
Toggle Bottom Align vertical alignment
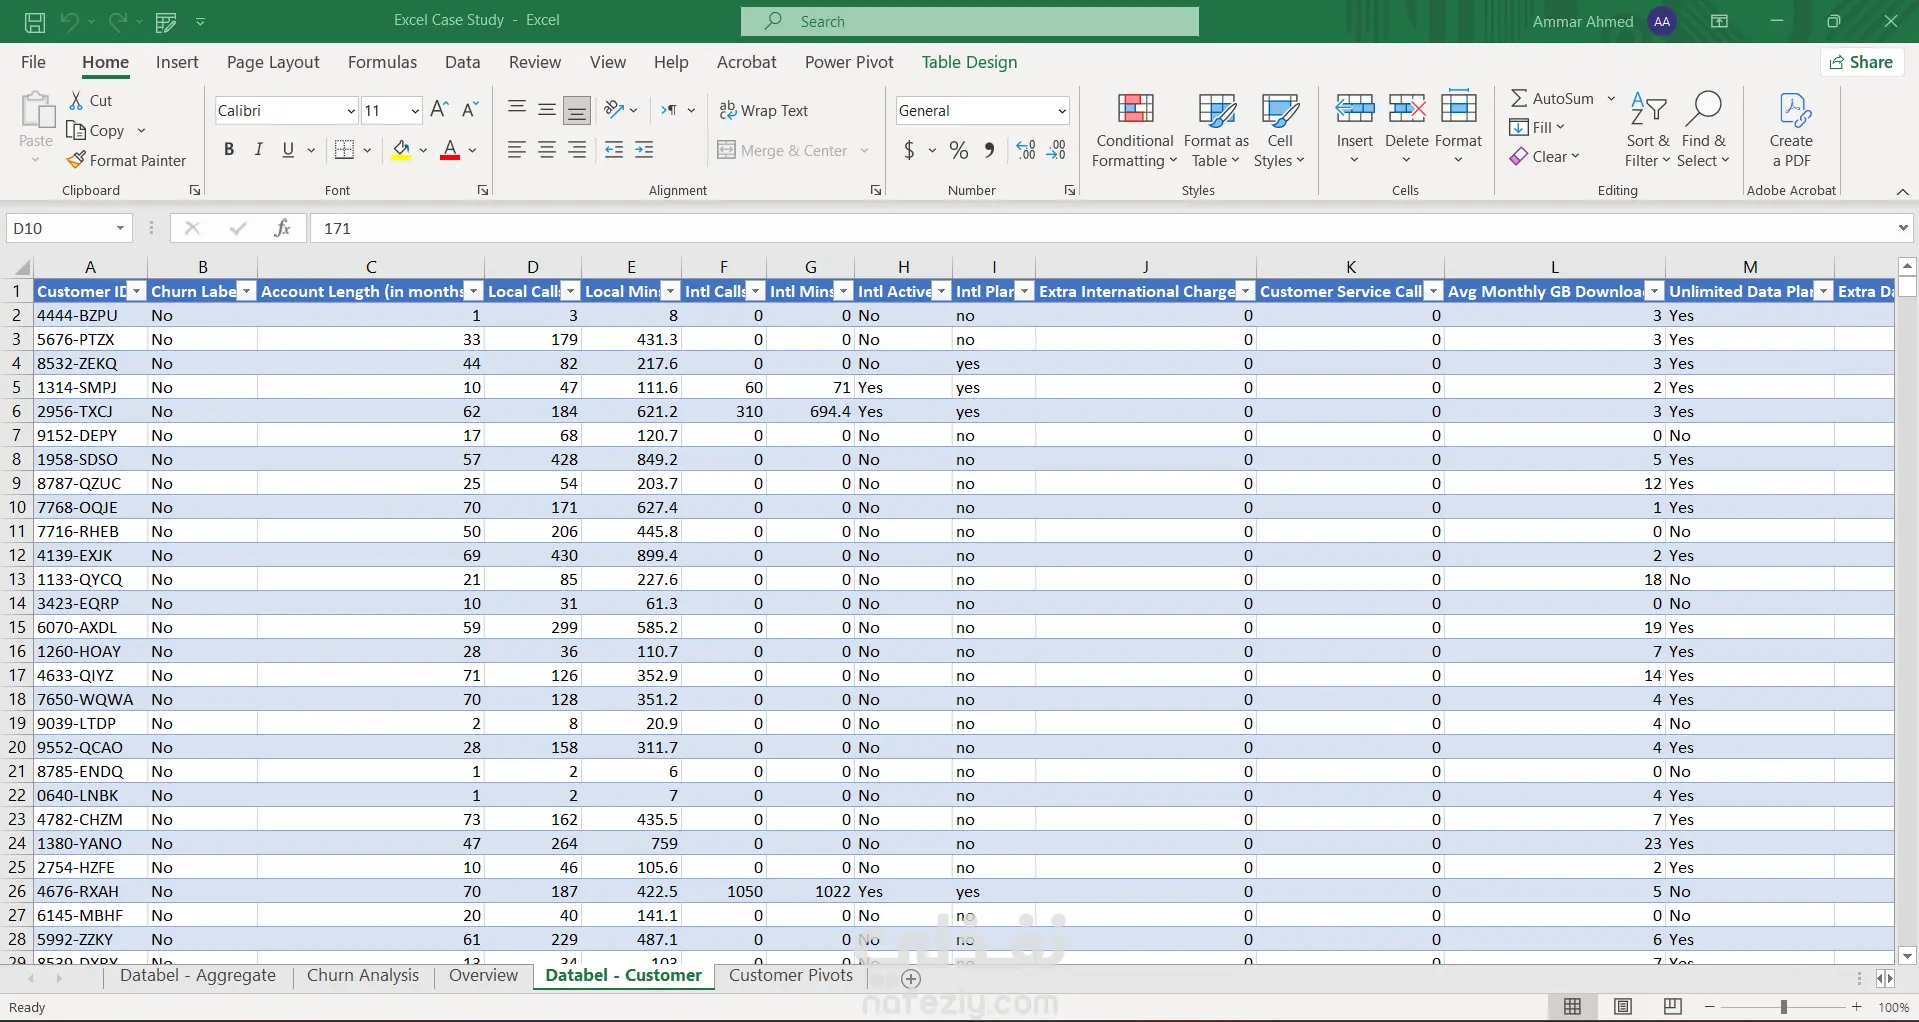coord(577,109)
